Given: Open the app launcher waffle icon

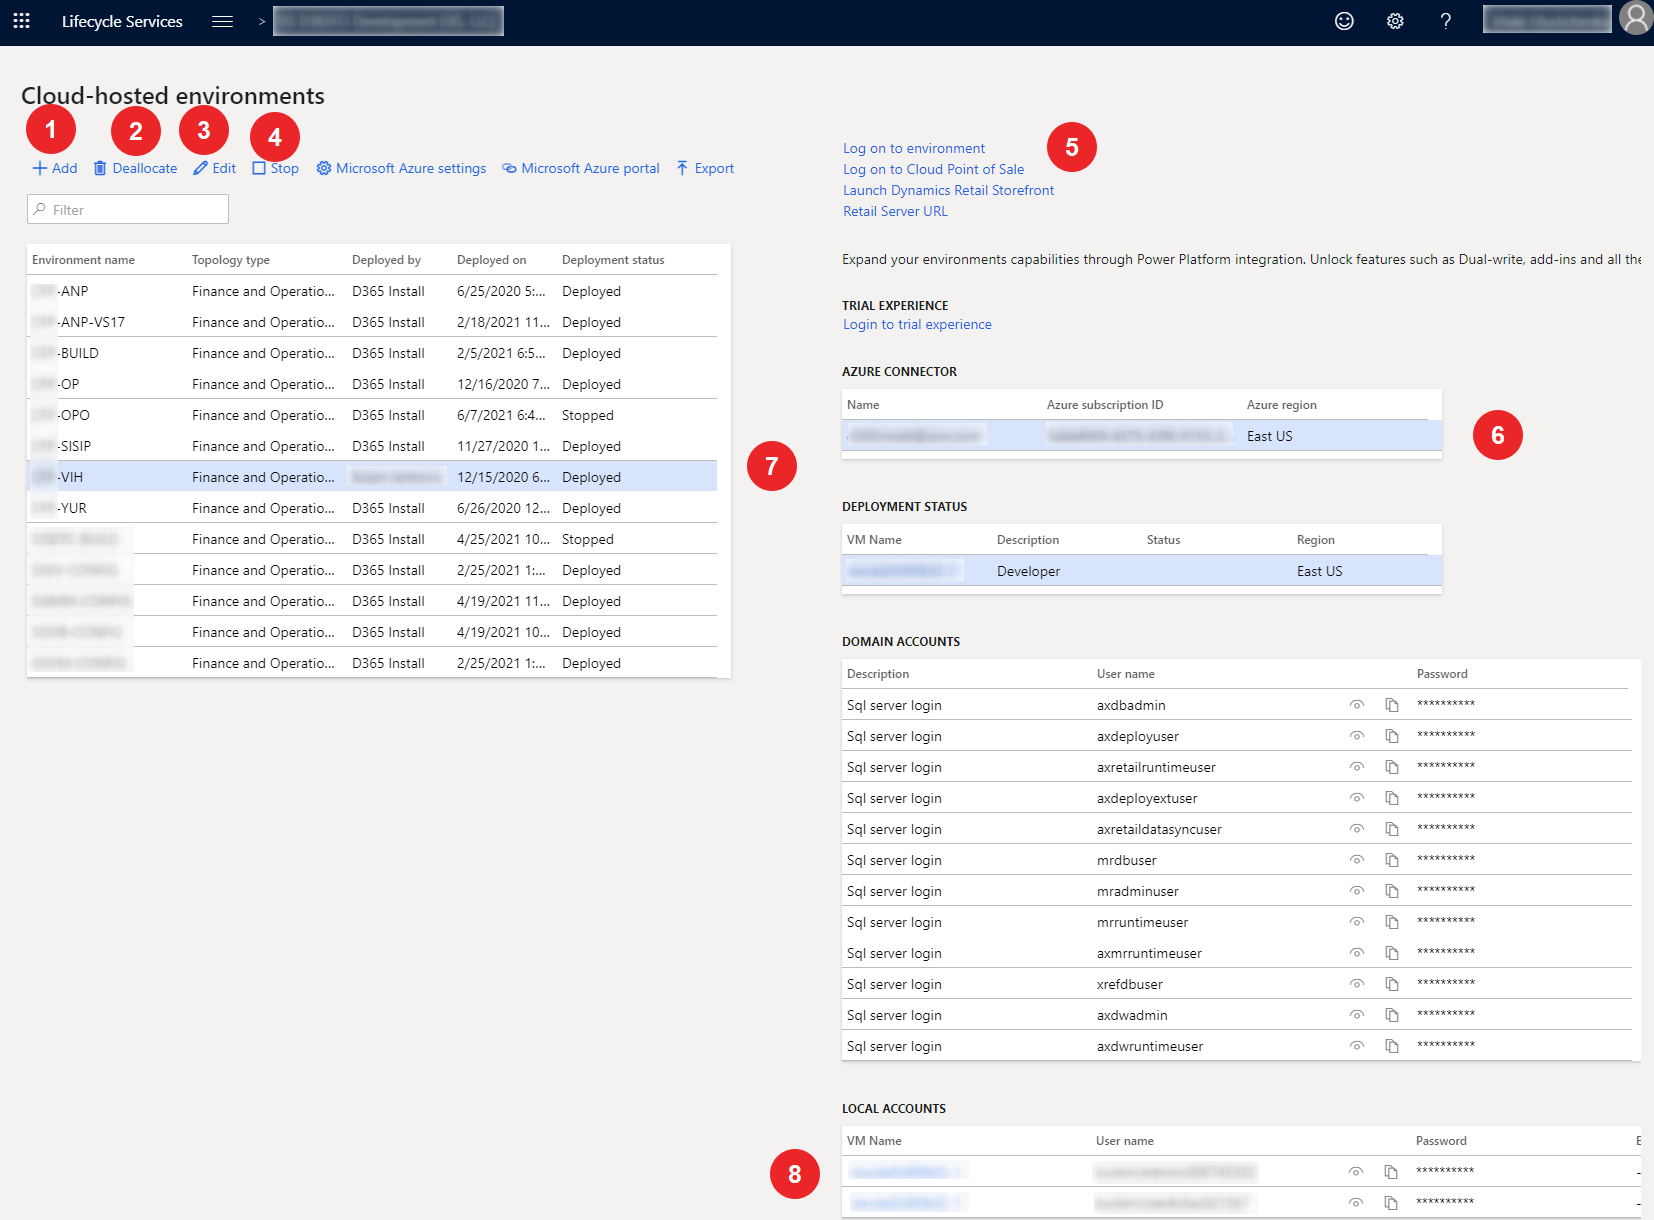Looking at the screenshot, I should (21, 21).
